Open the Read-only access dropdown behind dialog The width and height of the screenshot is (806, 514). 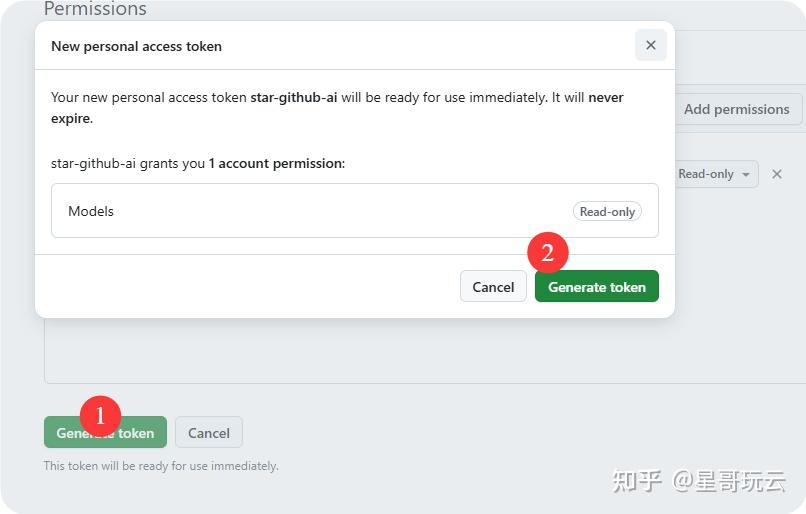tap(714, 174)
